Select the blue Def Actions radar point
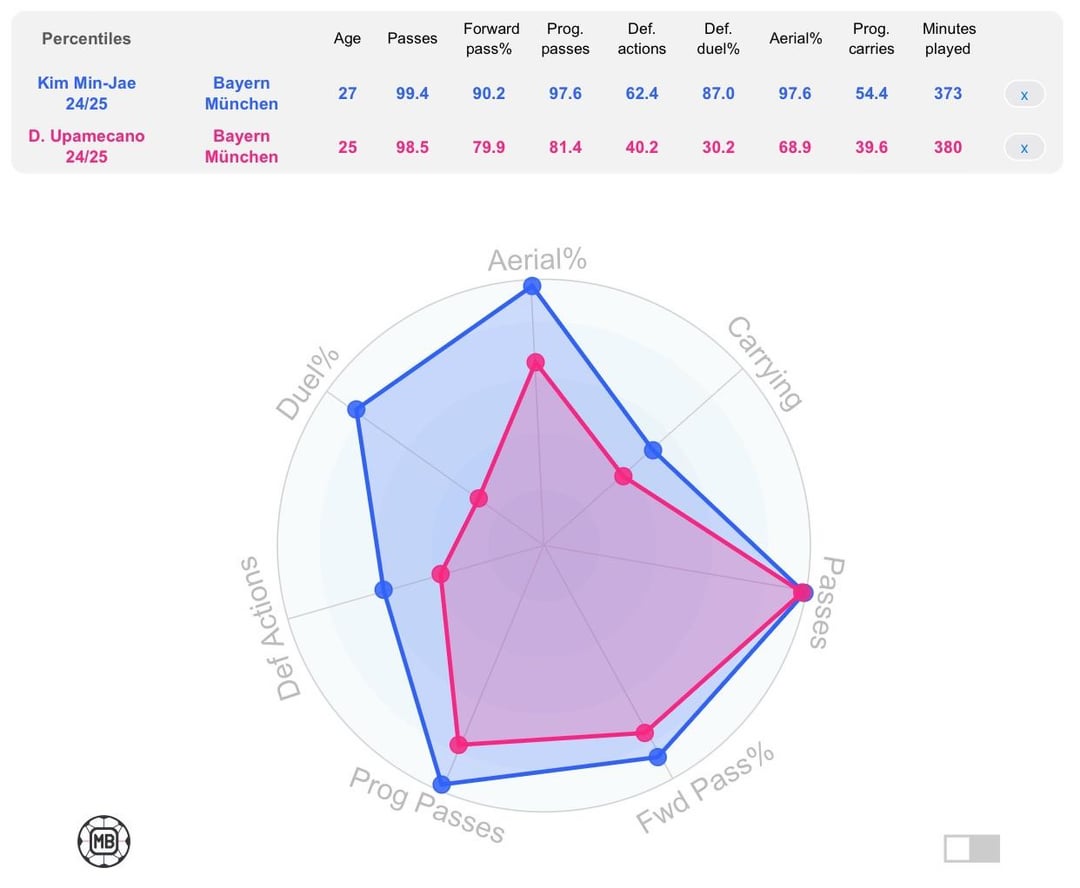This screenshot has height=888, width=1080. pos(383,590)
